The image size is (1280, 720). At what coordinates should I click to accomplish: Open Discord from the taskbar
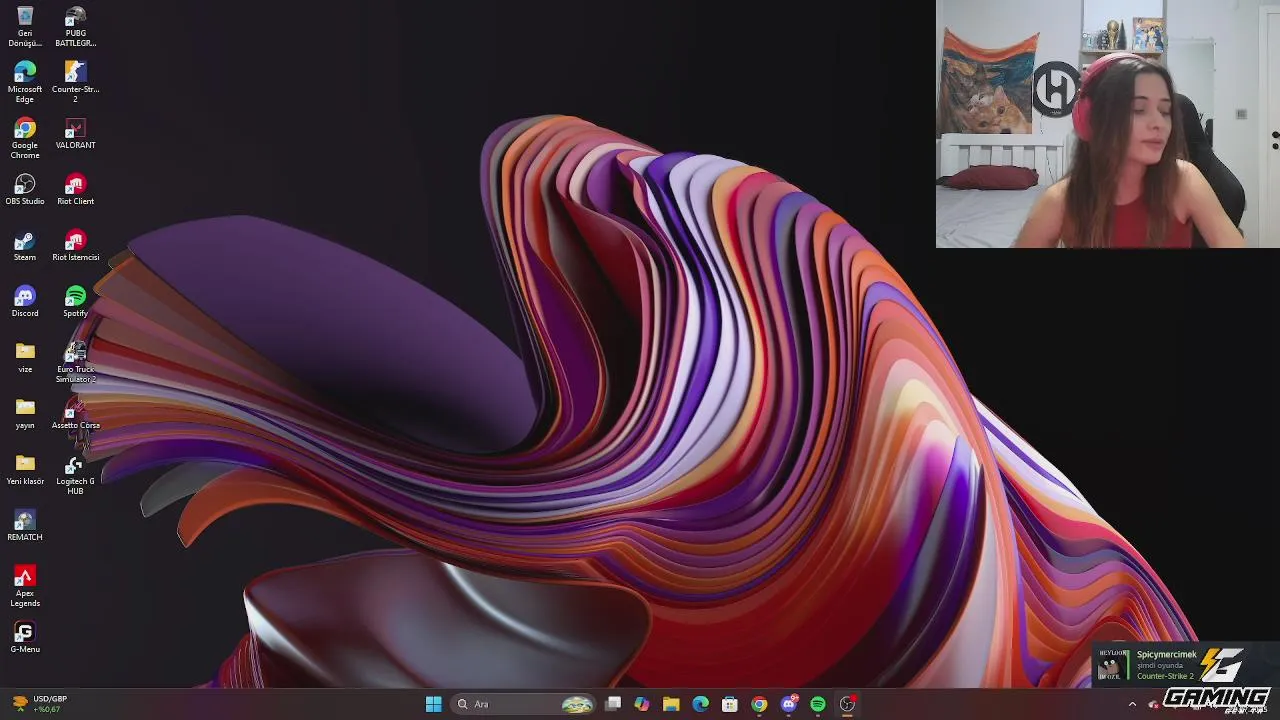pyautogui.click(x=789, y=704)
